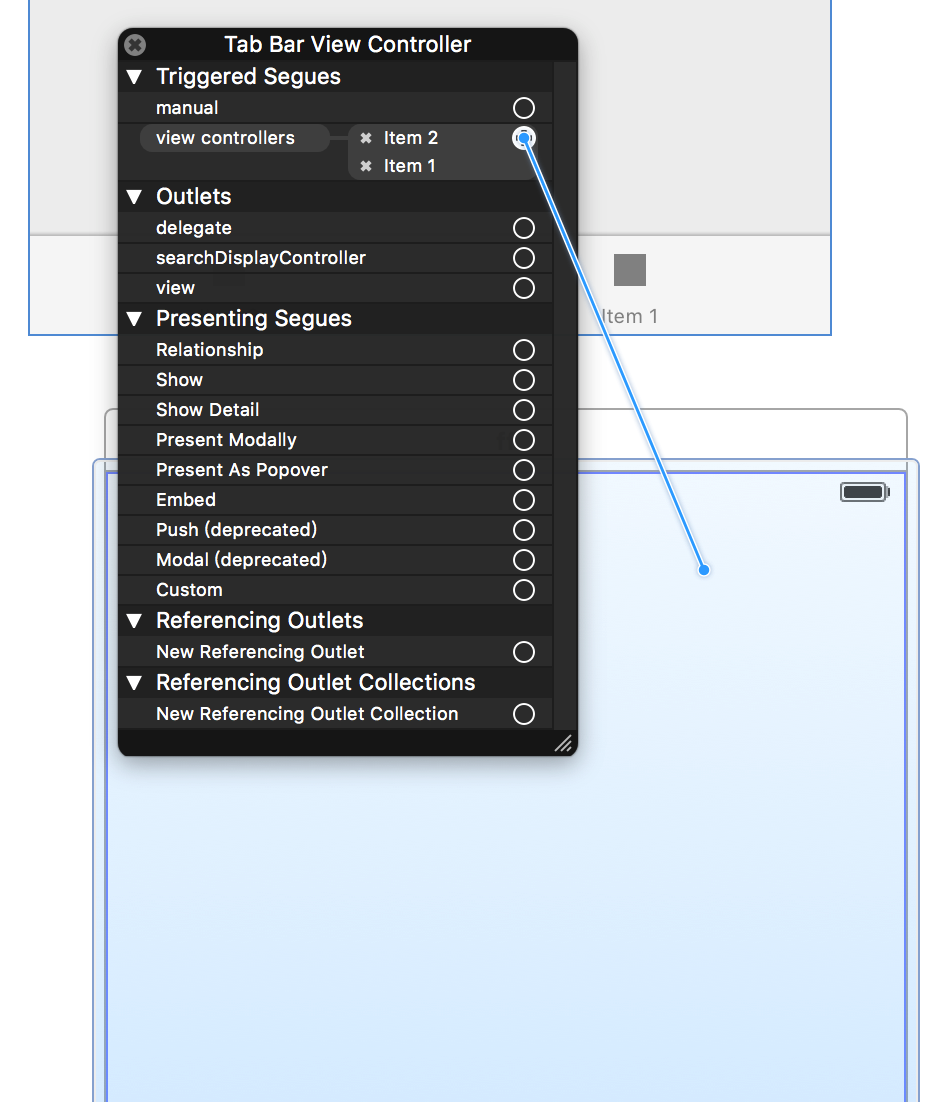This screenshot has height=1102, width=930.
Task: Collapse the Referencing Outlet Collections section
Action: pos(135,683)
